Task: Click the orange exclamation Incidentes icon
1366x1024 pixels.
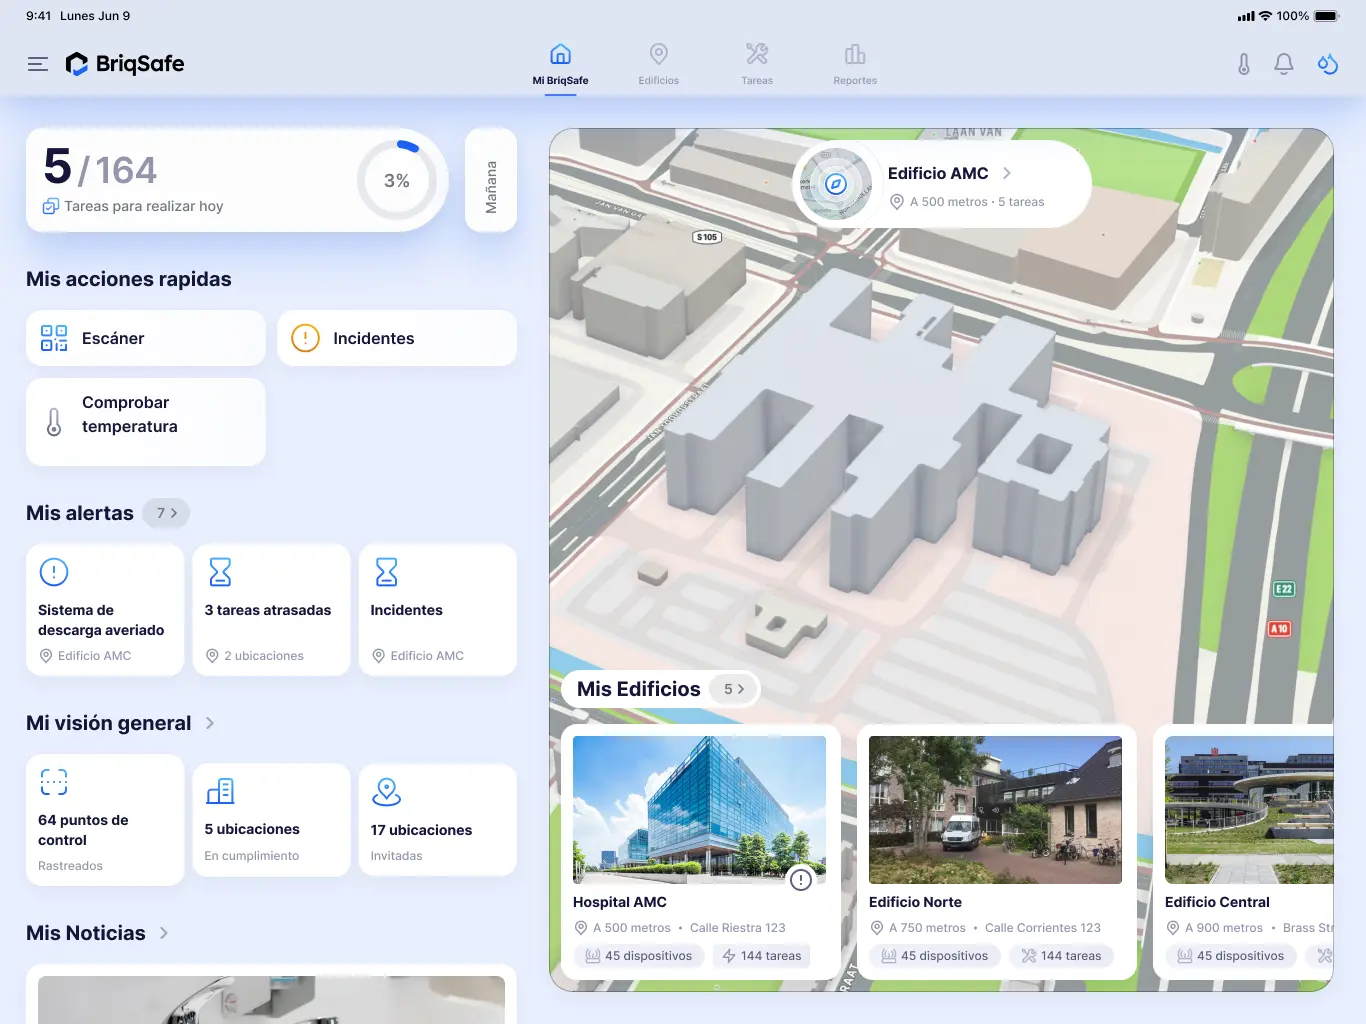Action: (305, 338)
